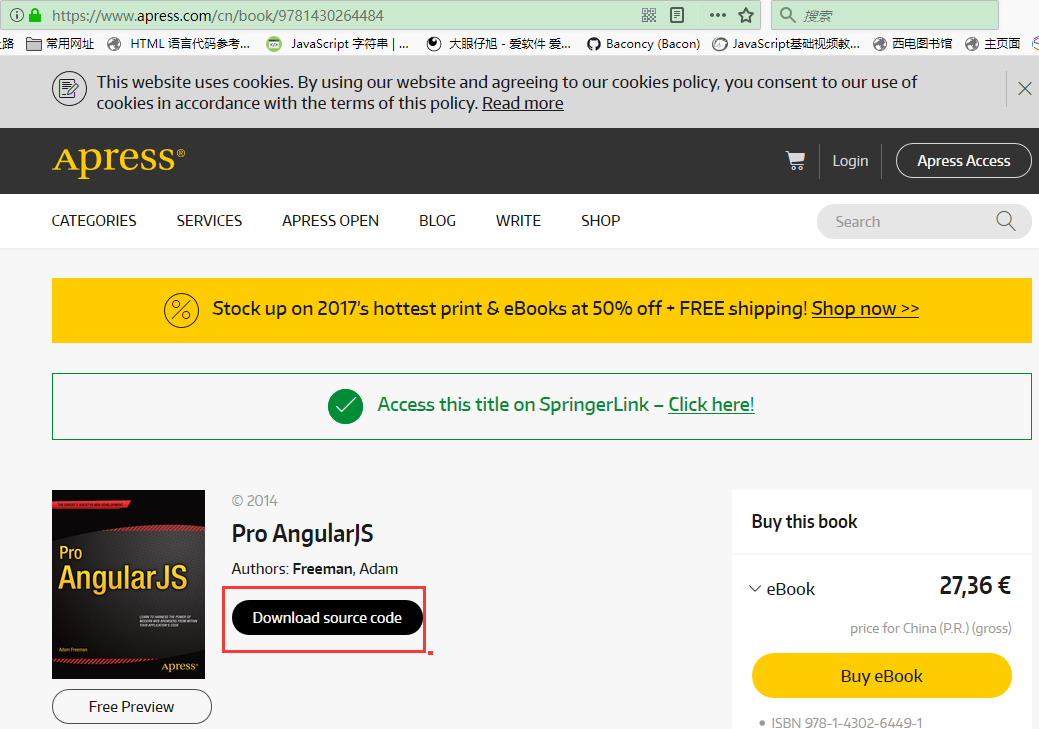1039x729 pixels.
Task: Bookmark this page with star icon
Action: click(746, 15)
